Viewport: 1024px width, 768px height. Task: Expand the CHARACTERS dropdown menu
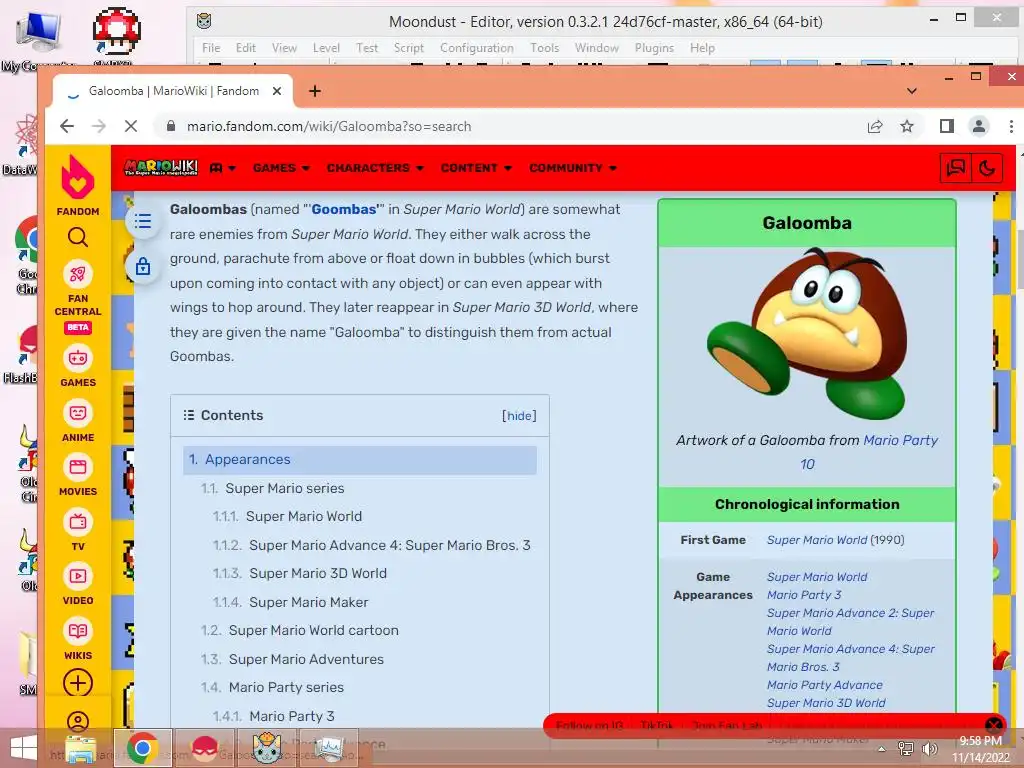point(376,168)
